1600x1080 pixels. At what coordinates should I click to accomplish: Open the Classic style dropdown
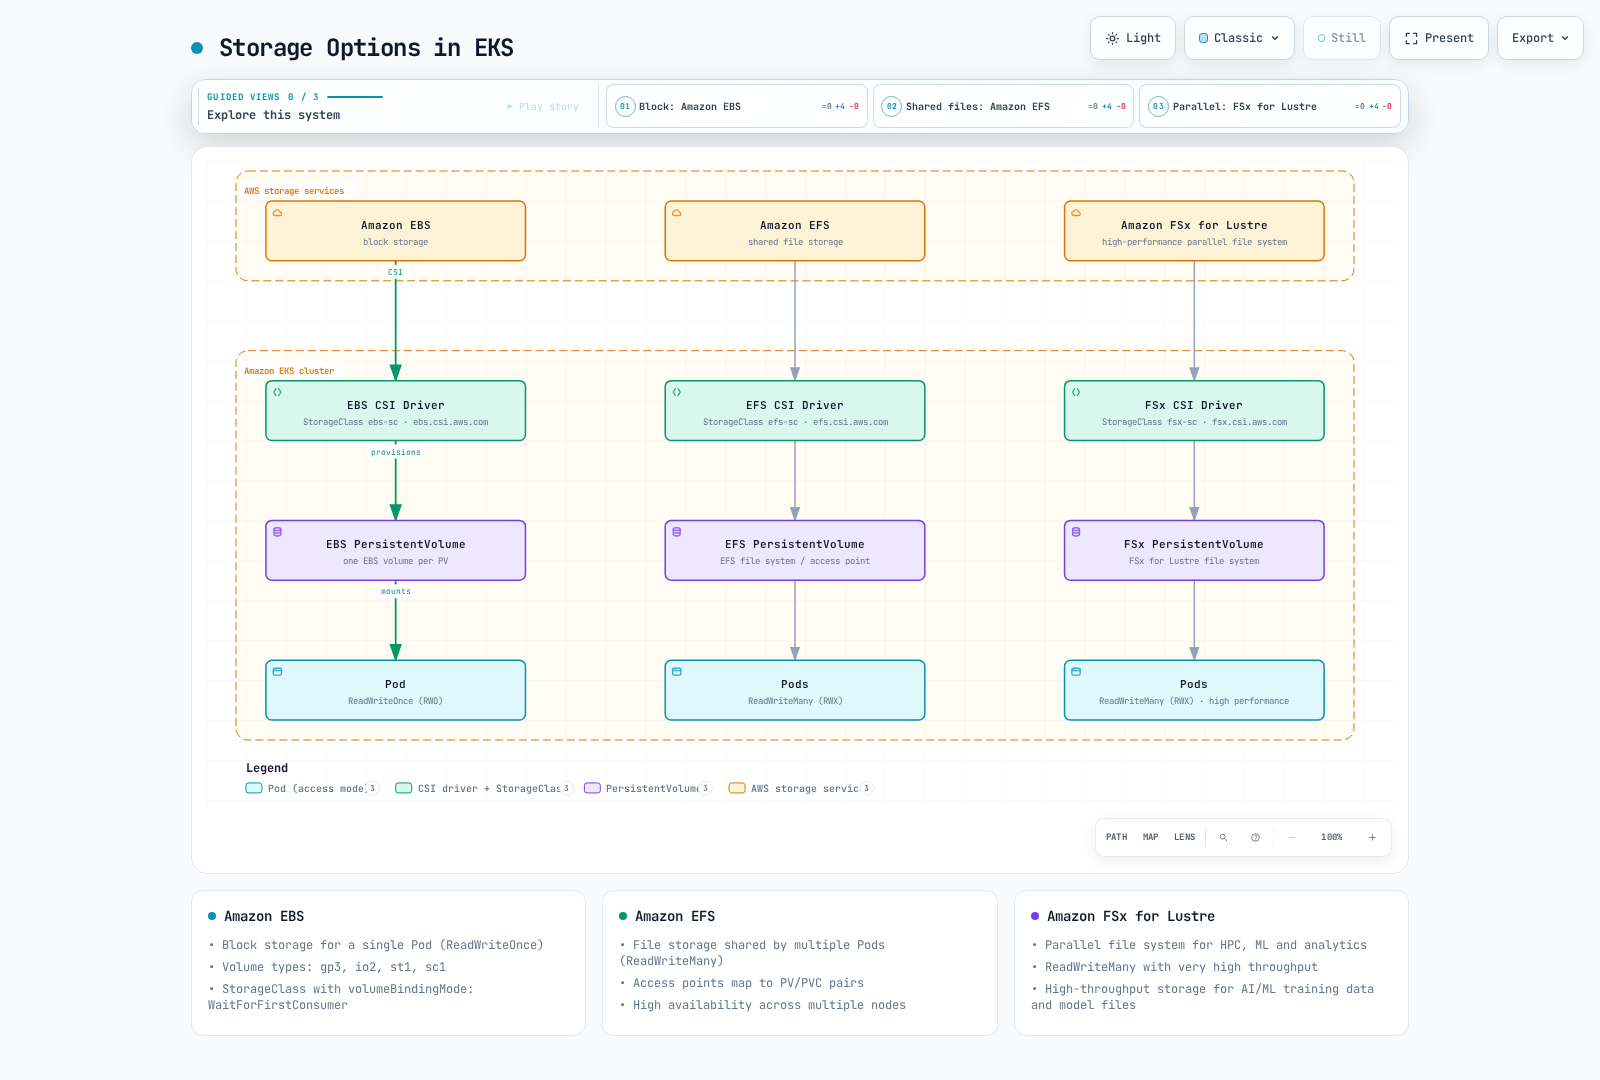tap(1239, 38)
